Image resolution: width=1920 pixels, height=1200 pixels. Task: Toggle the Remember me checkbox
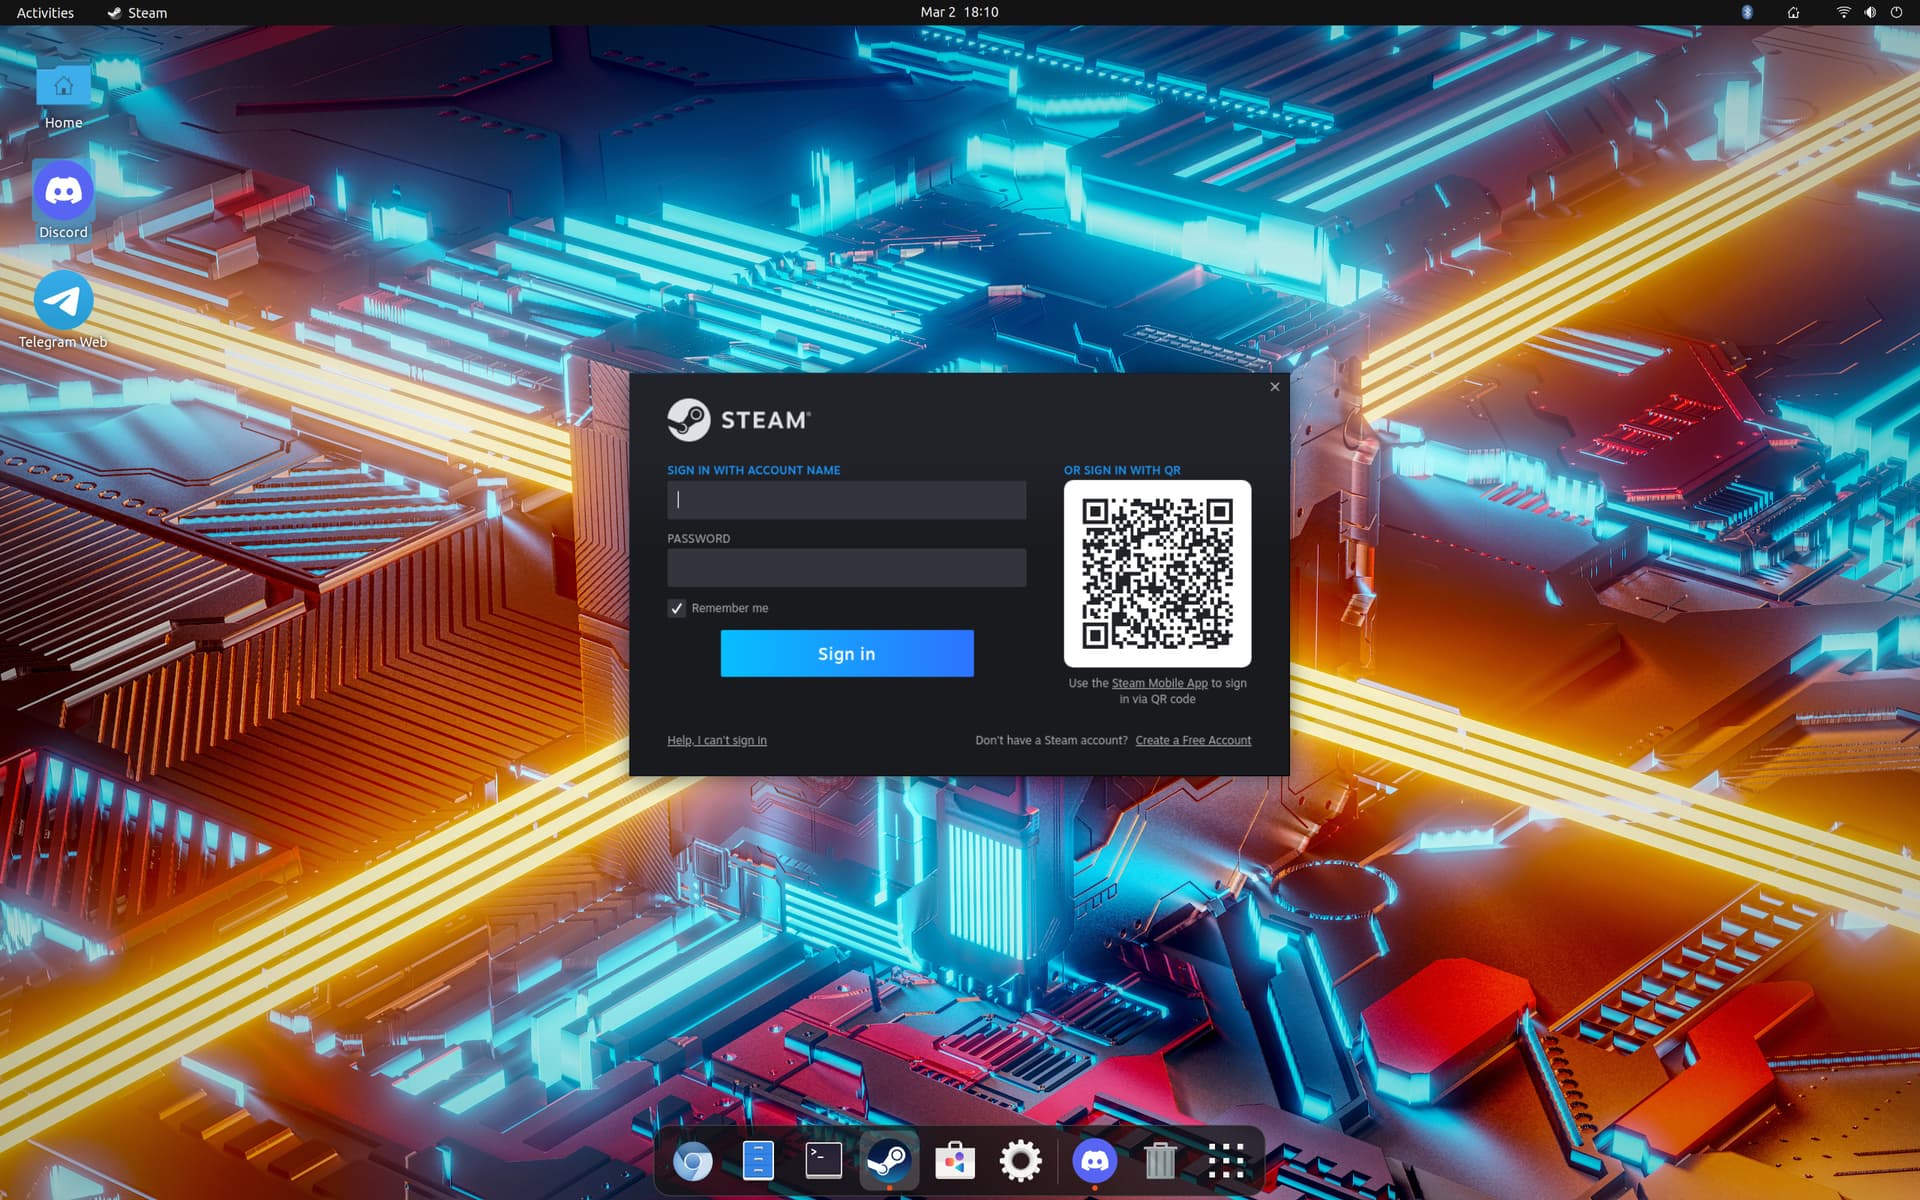coord(677,608)
